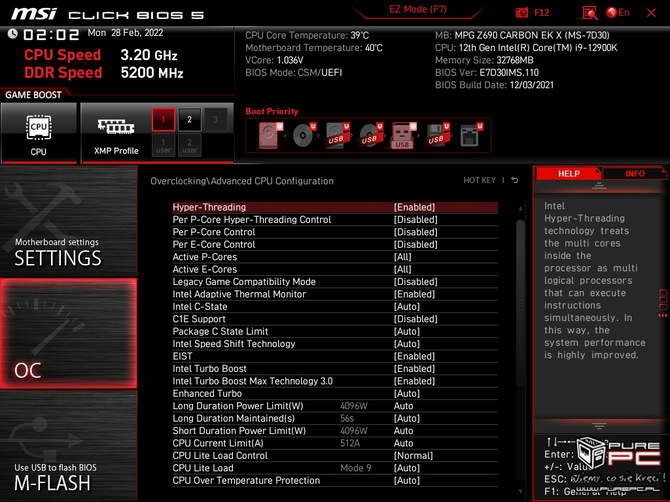670x502 pixels.
Task: Click the Overclocking\Advanced CPU Configuration breadcrumb
Action: point(242,181)
